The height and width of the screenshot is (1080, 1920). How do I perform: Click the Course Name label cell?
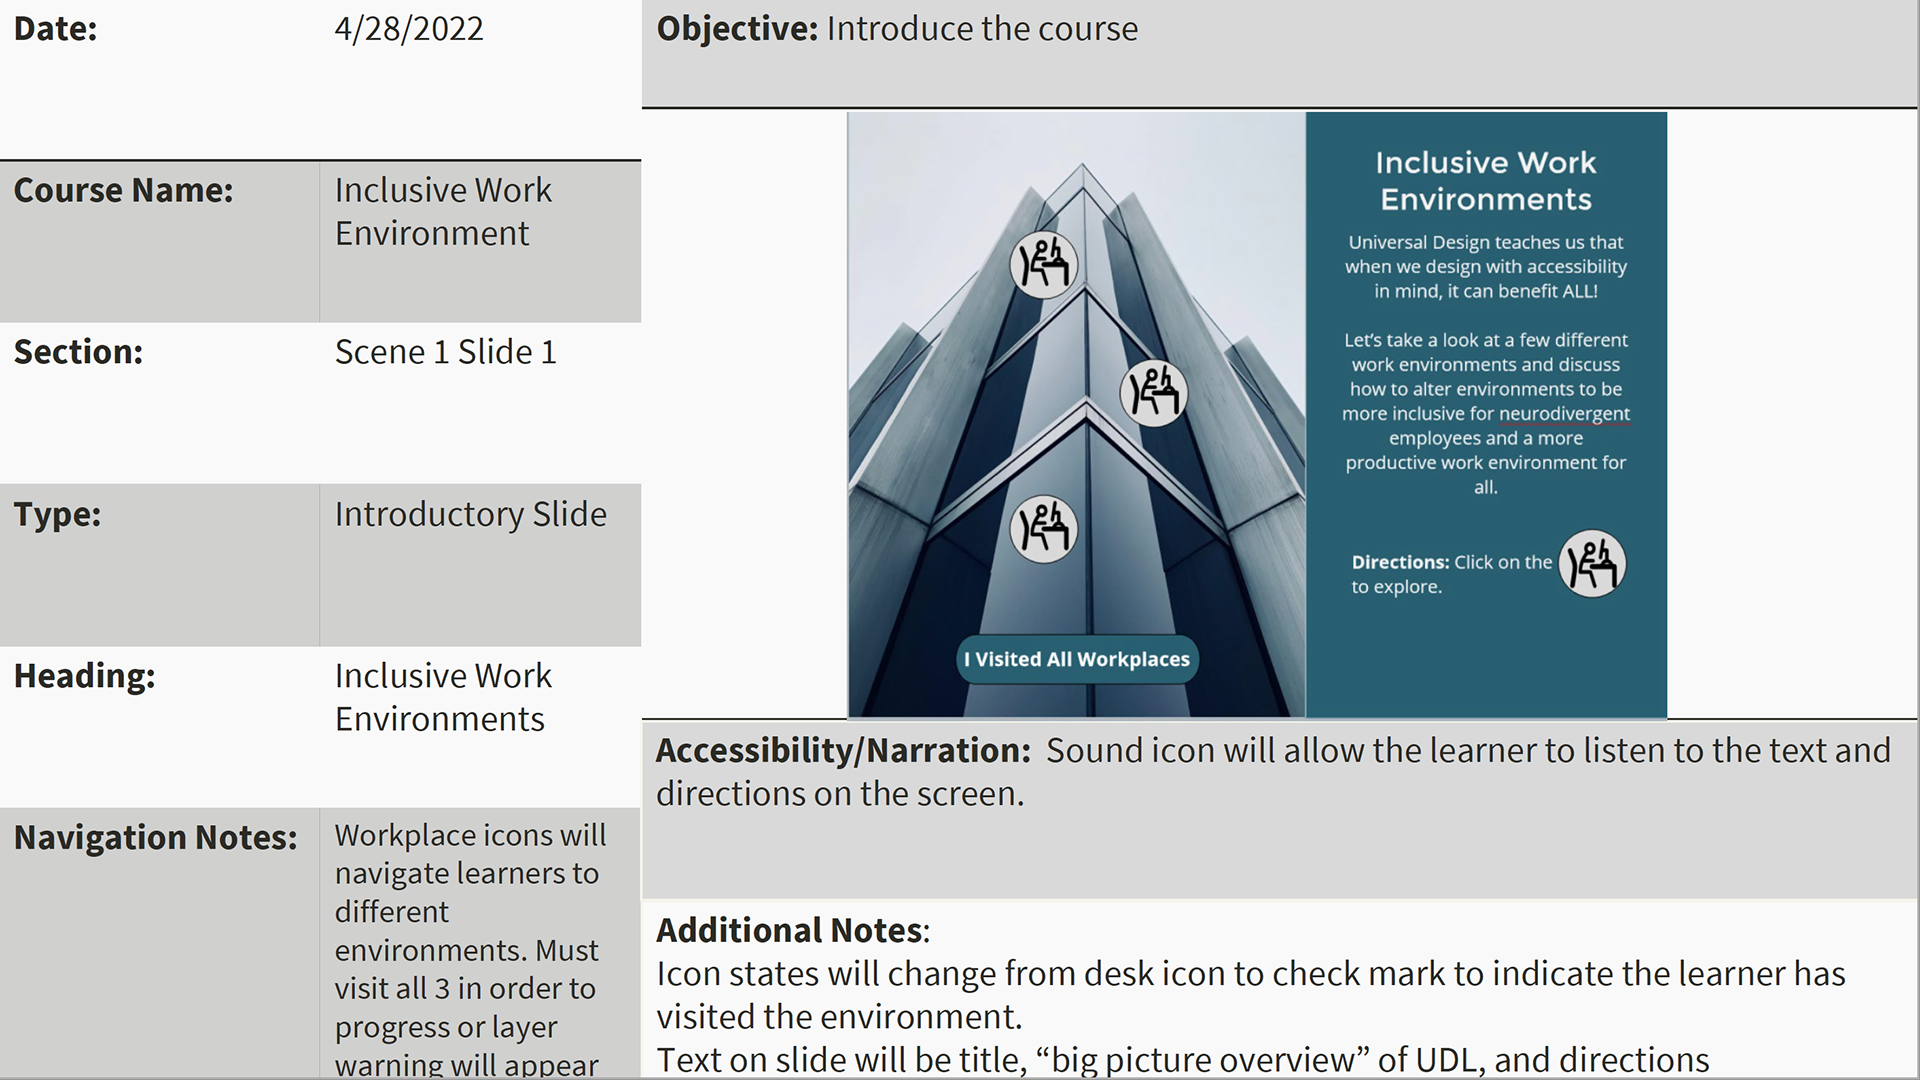(124, 190)
